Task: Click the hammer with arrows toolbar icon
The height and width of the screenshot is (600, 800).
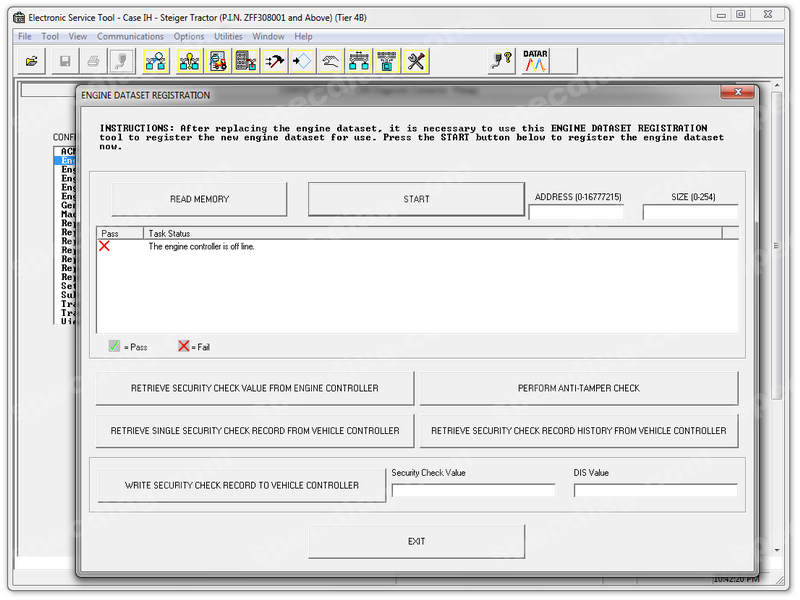Action: tap(275, 61)
